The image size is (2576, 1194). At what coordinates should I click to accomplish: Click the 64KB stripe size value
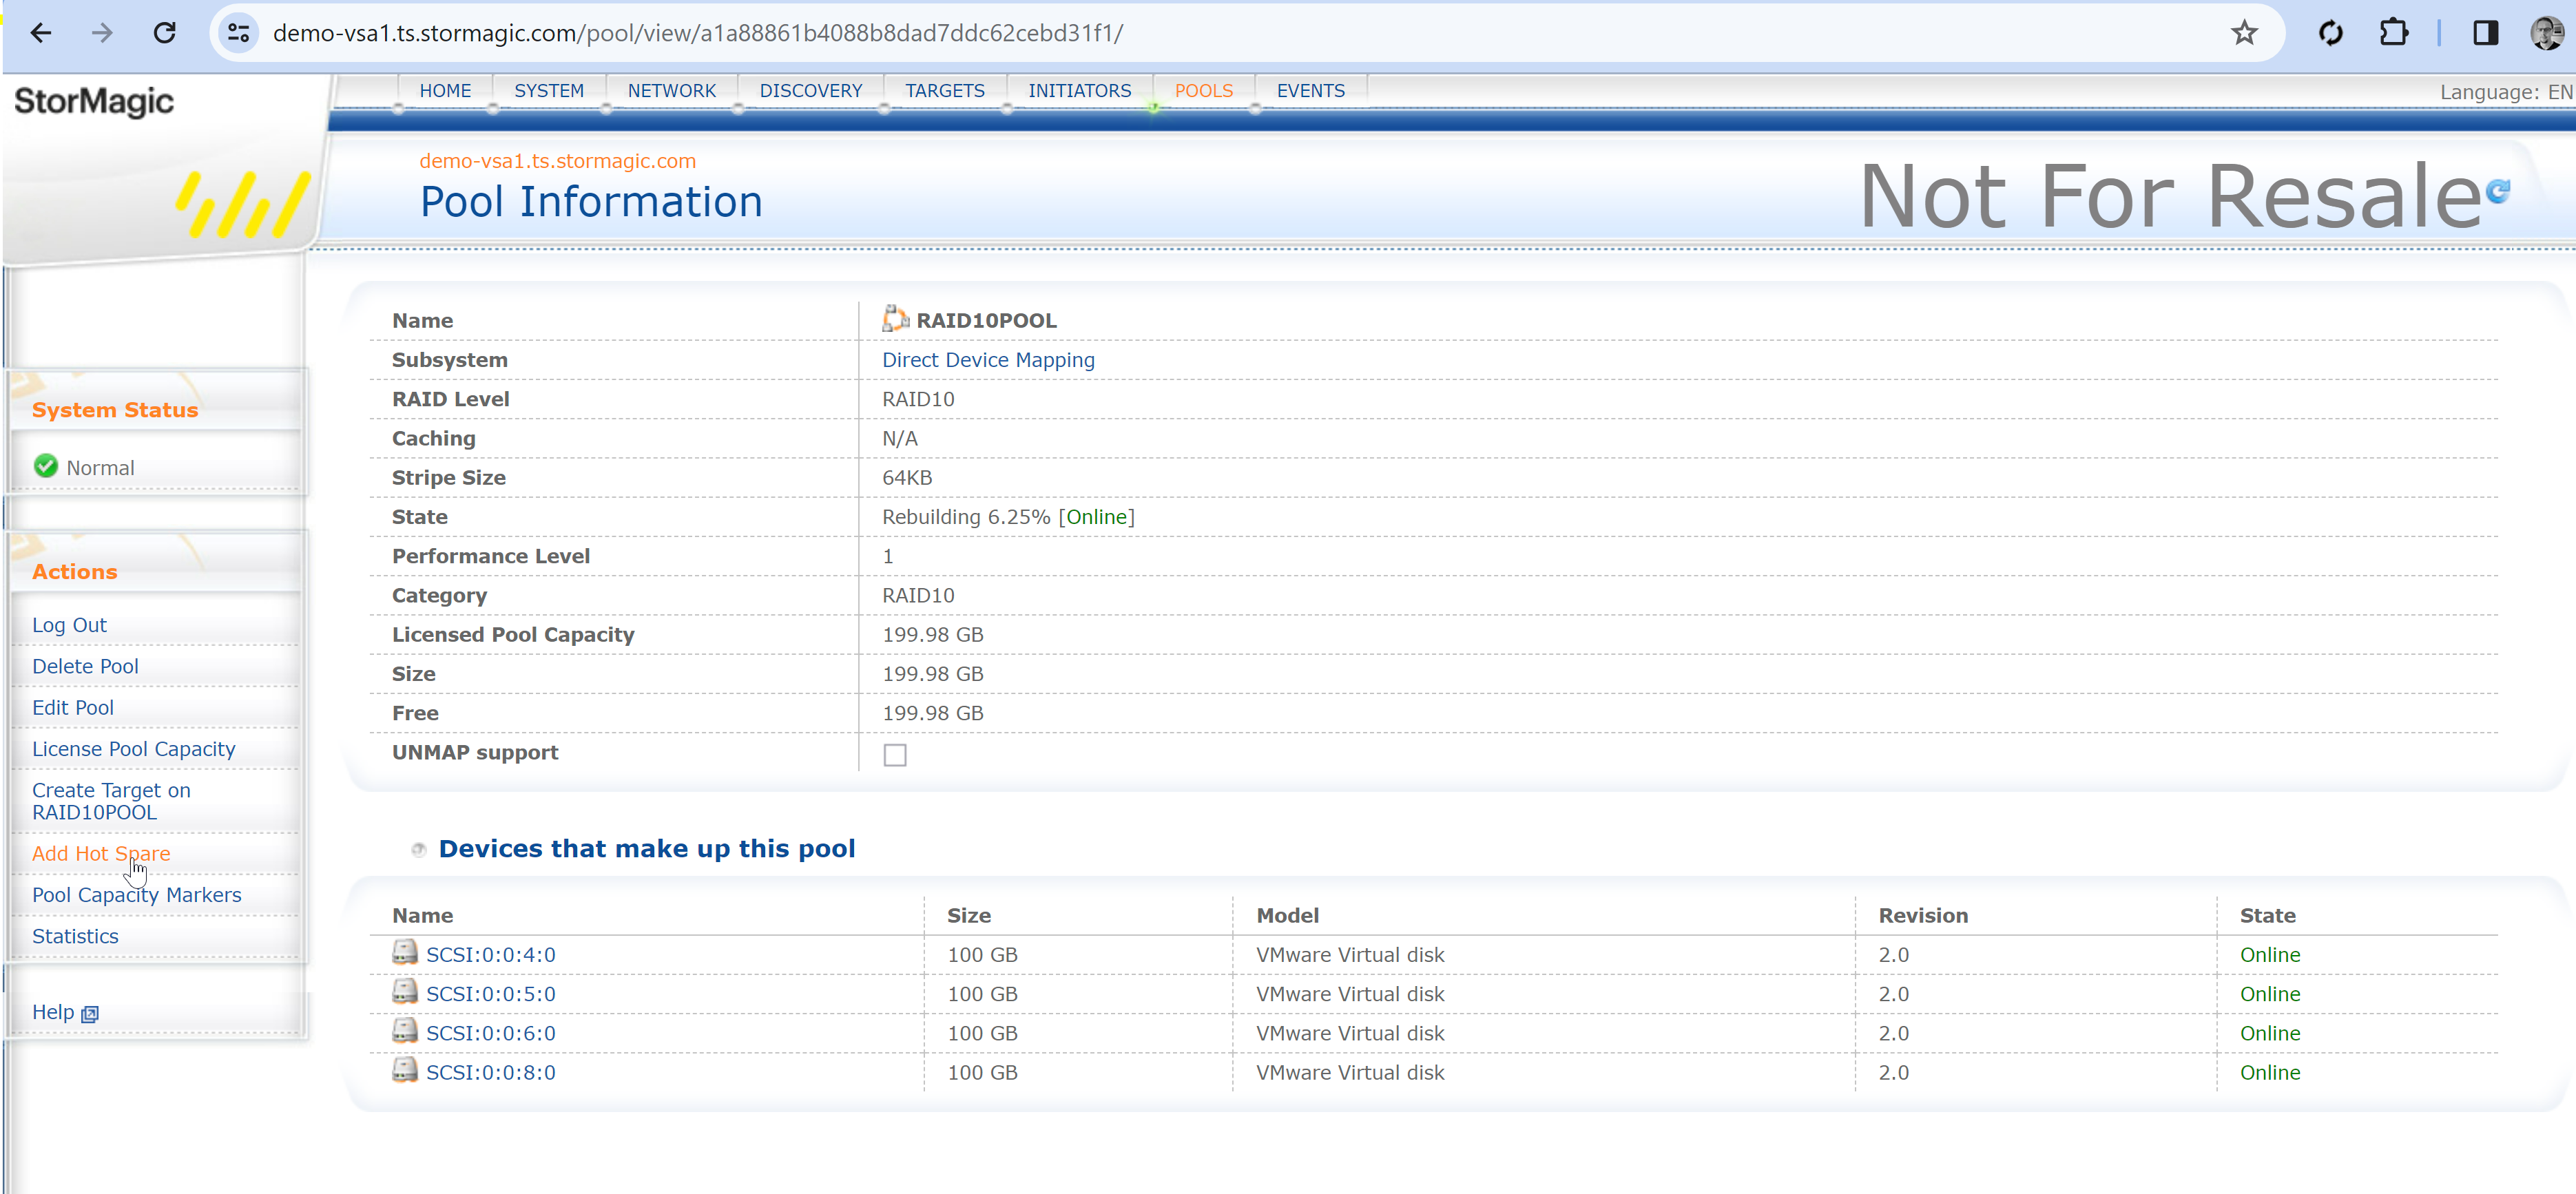[x=907, y=478]
